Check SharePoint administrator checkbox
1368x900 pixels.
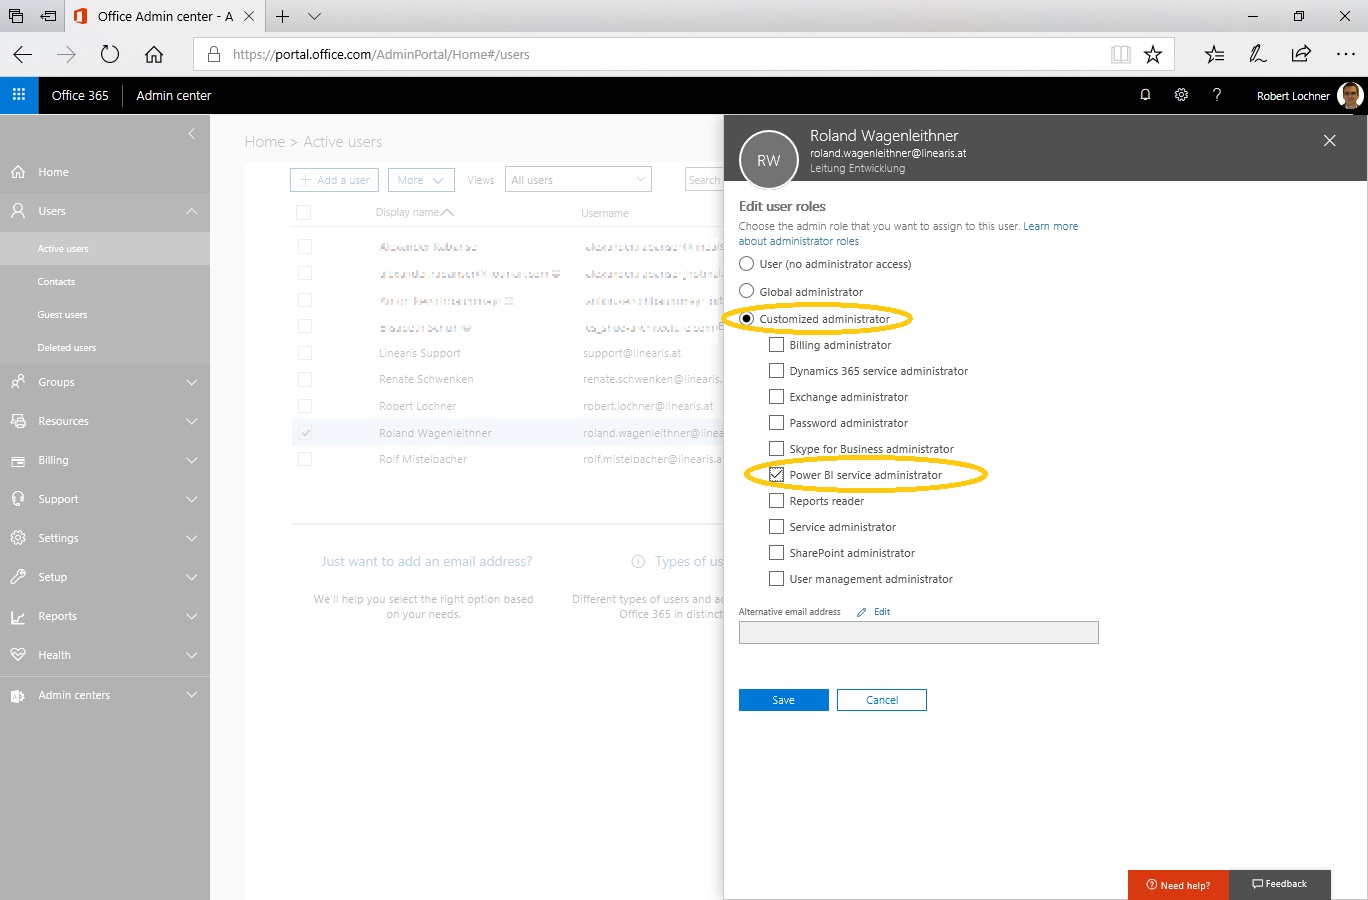pos(776,553)
